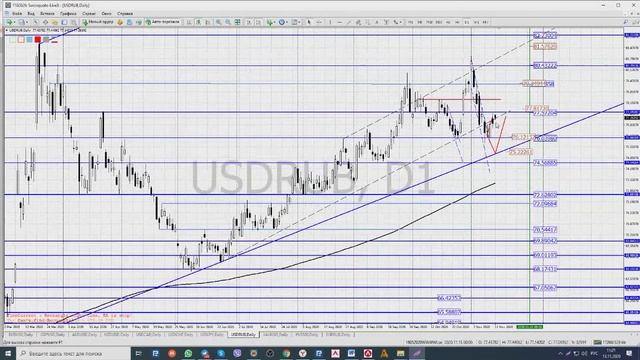Open the Profiles toolbar icon
Screen dimensions: 640x360
click(21, 22)
